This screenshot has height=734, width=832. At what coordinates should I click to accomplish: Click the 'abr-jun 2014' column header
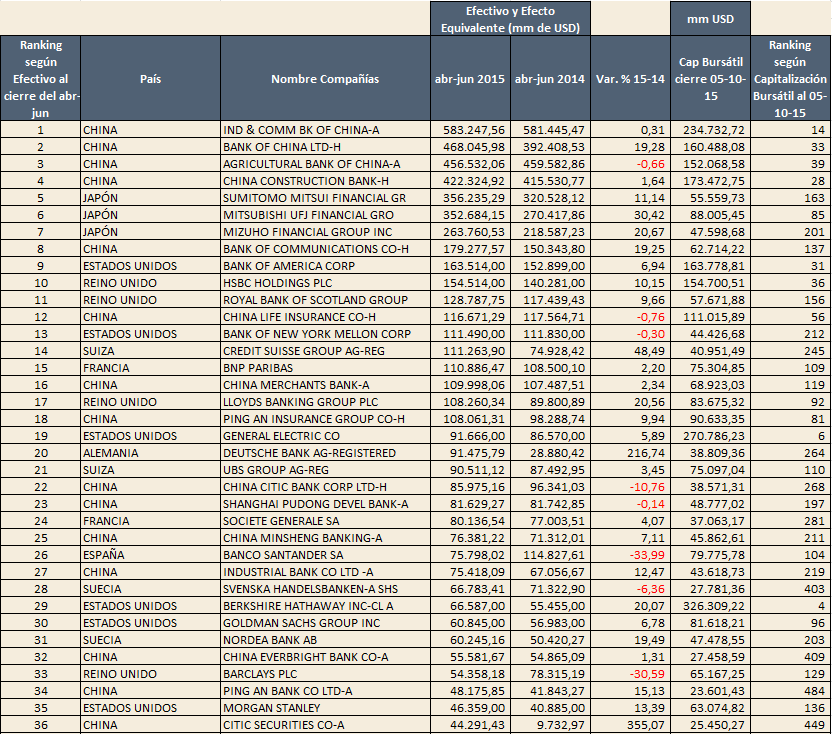[x=550, y=79]
